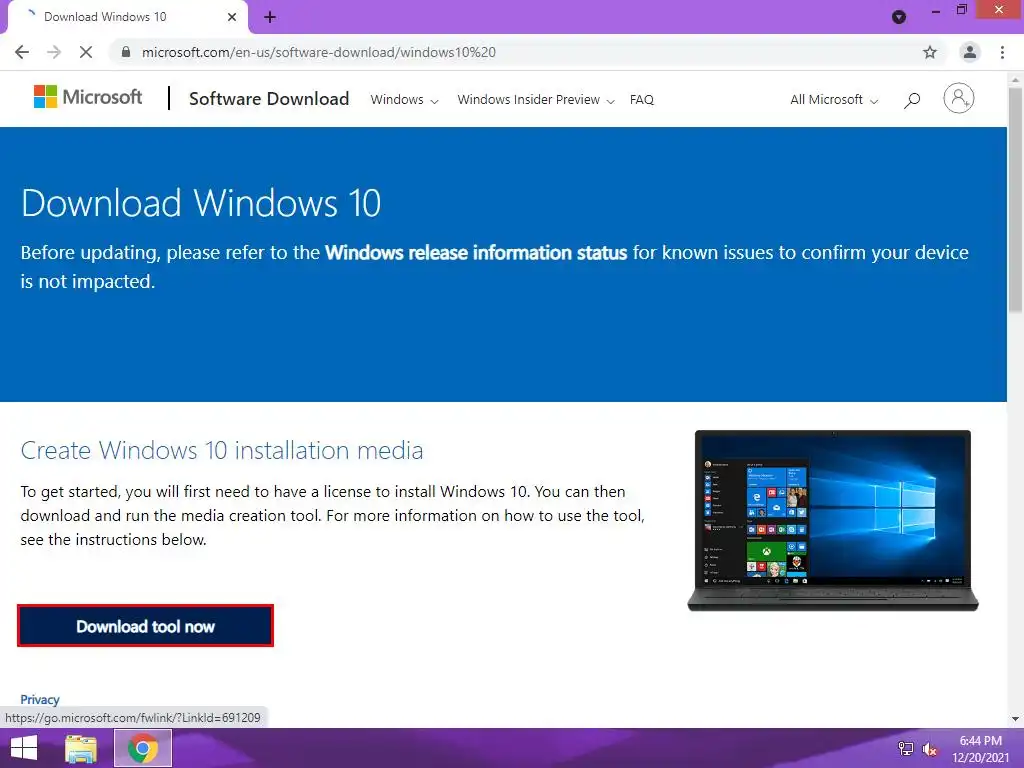Image resolution: width=1024 pixels, height=768 pixels.
Task: Go back using the browser back arrow
Action: tap(22, 52)
